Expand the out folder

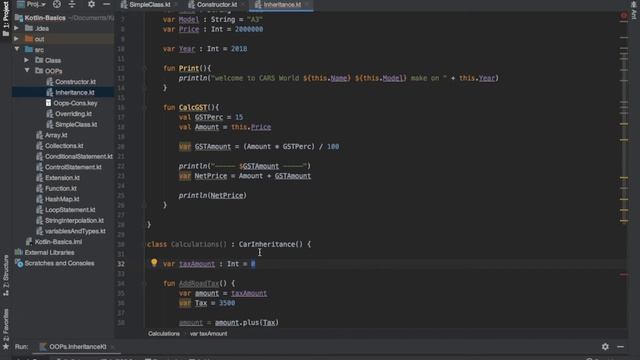(x=17, y=39)
